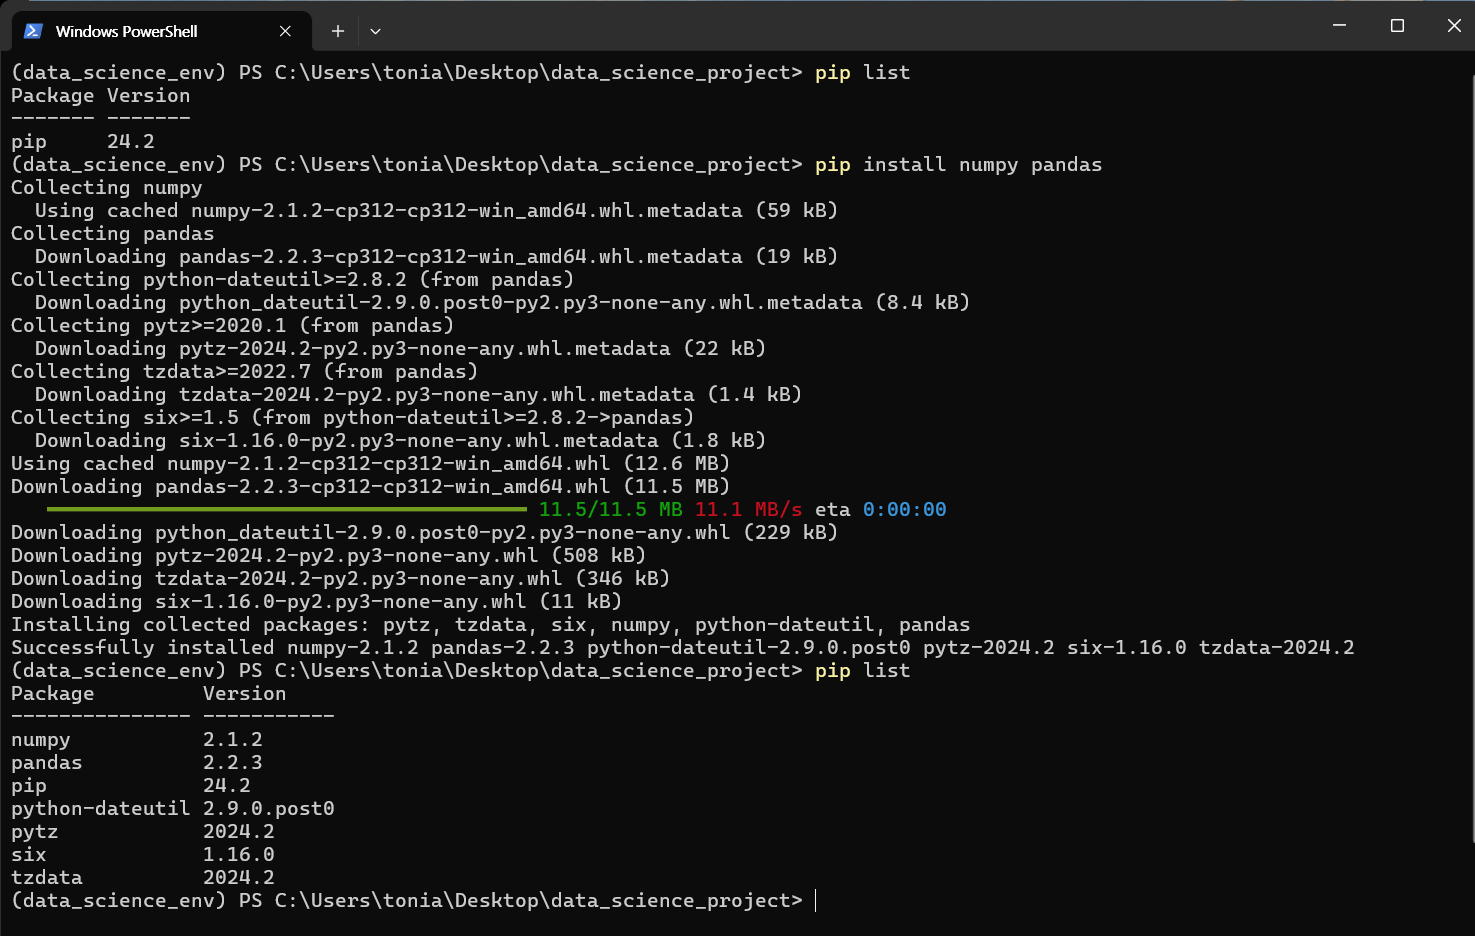This screenshot has width=1475, height=936.
Task: Click 'Using cached numpy' whl line (12.6 MB)
Action: coord(370,463)
